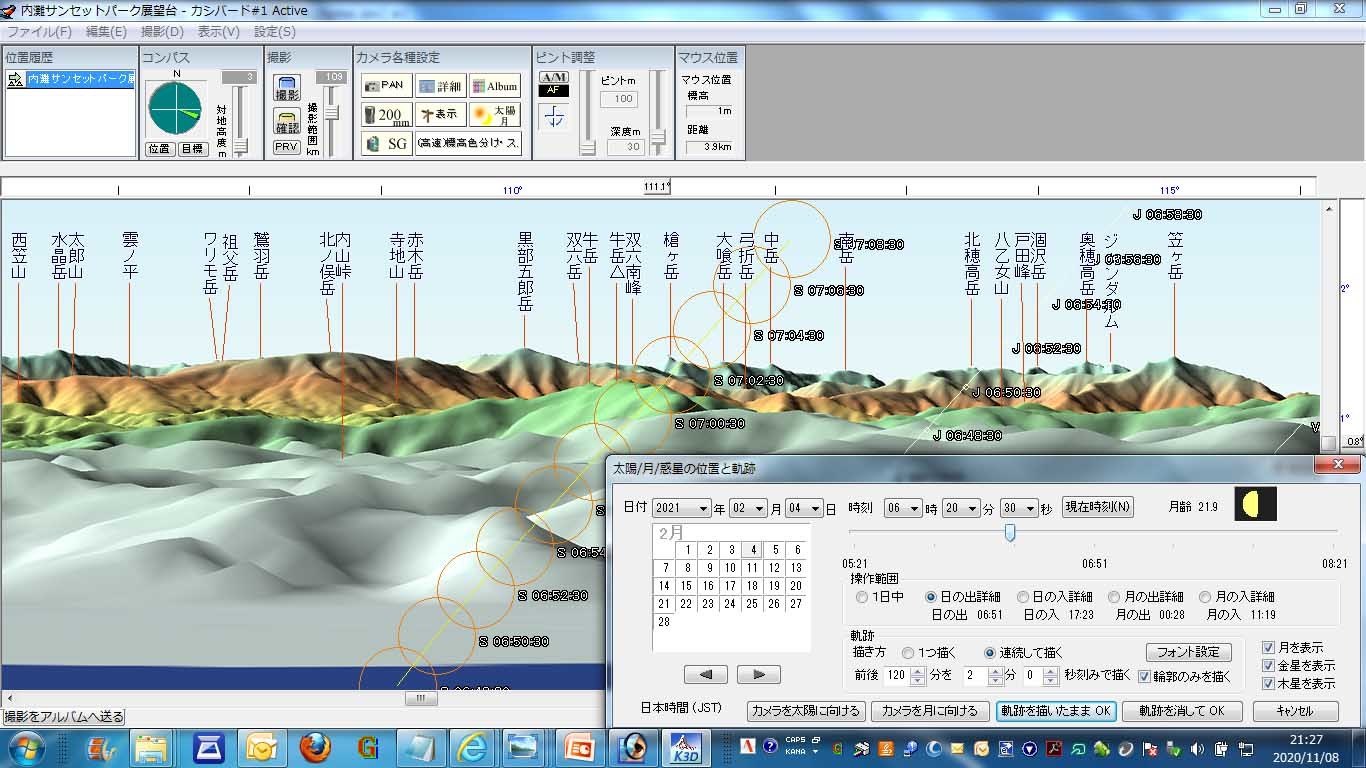Click the PRV preview button
The image size is (1366, 768).
[x=287, y=147]
